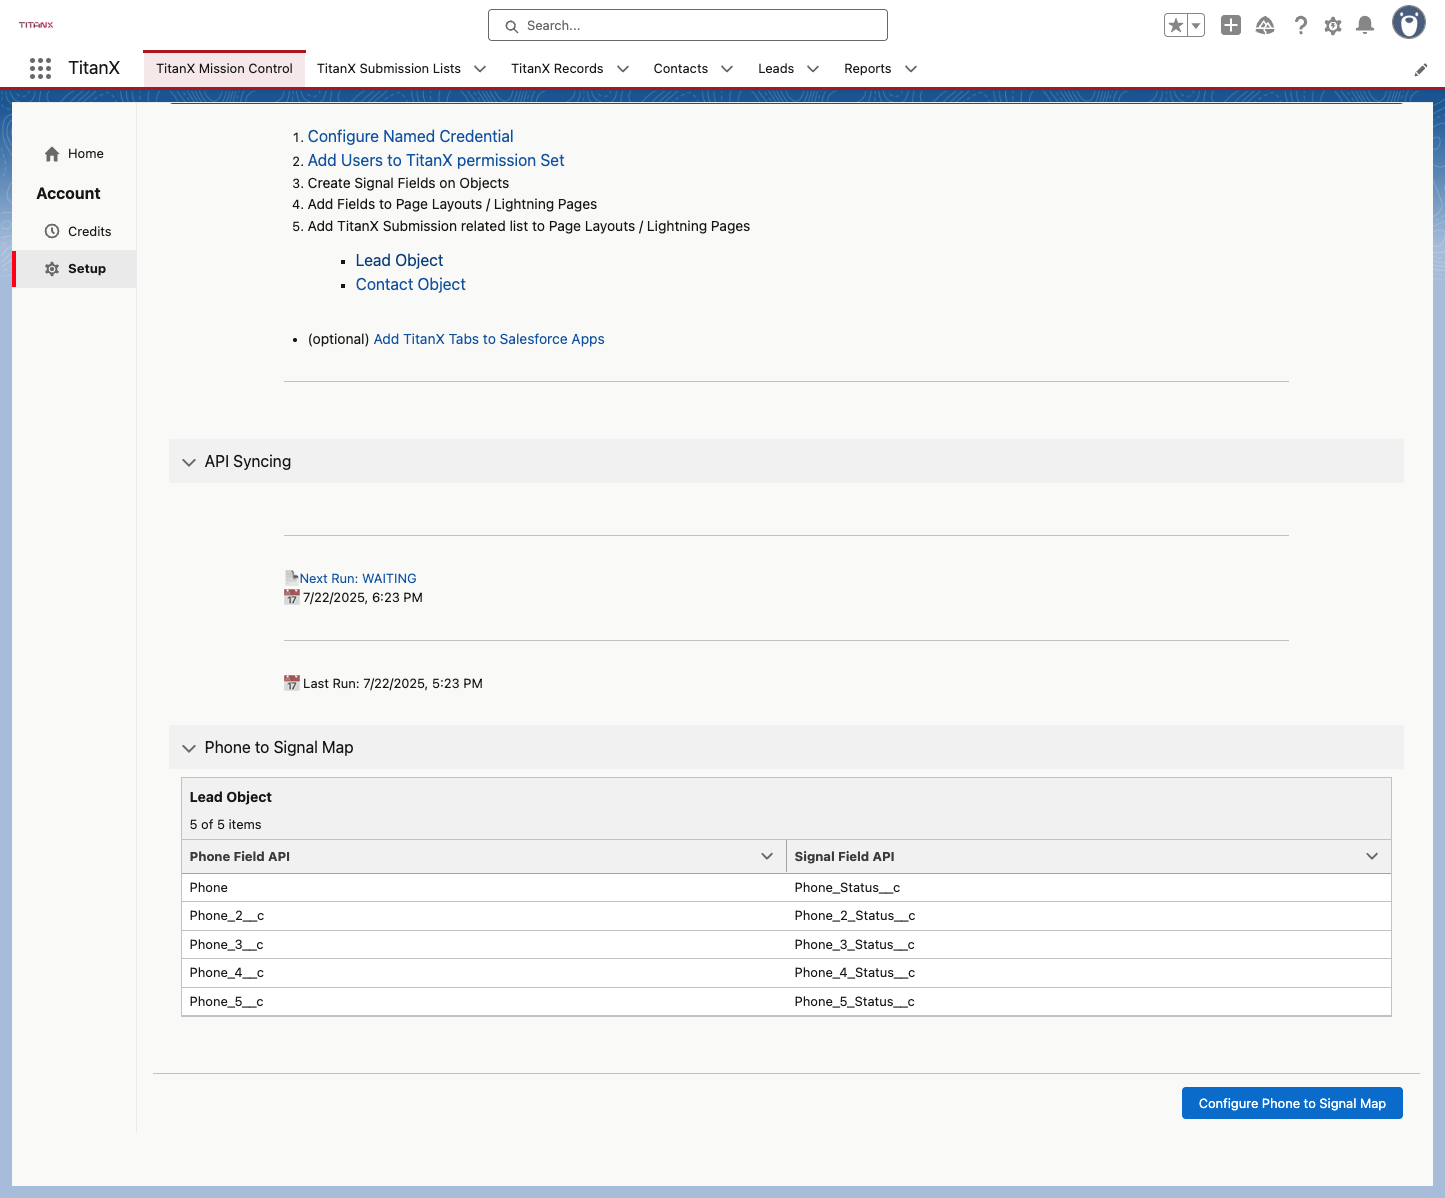The height and width of the screenshot is (1198, 1445).
Task: Open the Configure Named Credential link
Action: tap(410, 136)
